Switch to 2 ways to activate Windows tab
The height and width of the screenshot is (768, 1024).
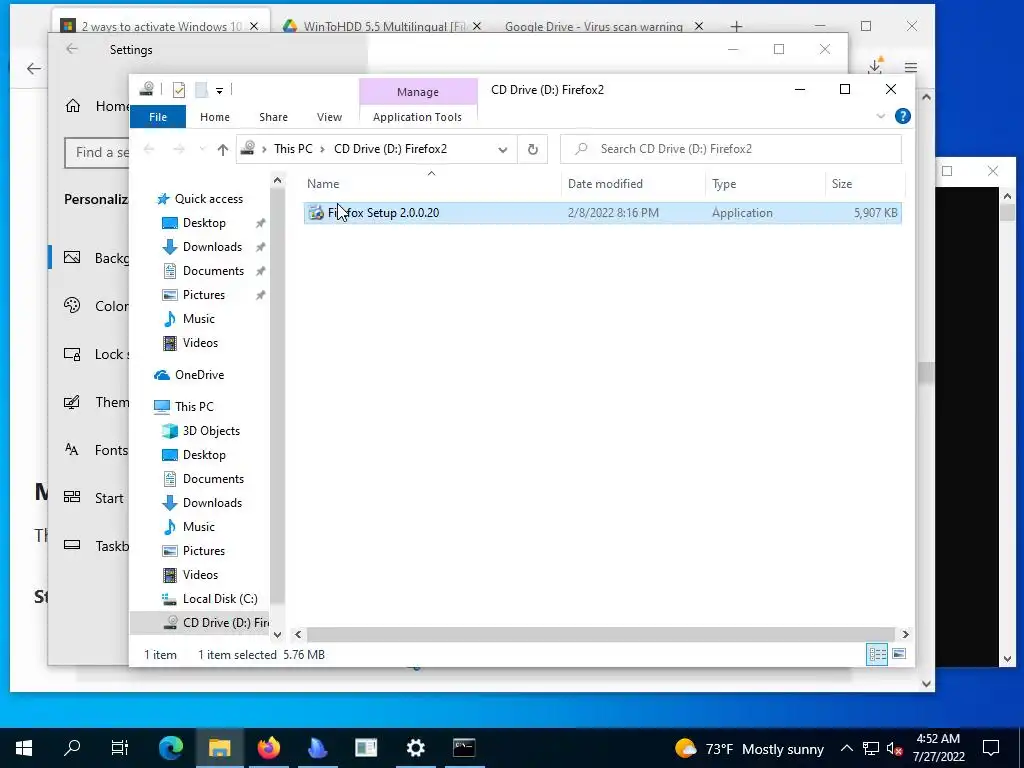pyautogui.click(x=160, y=26)
